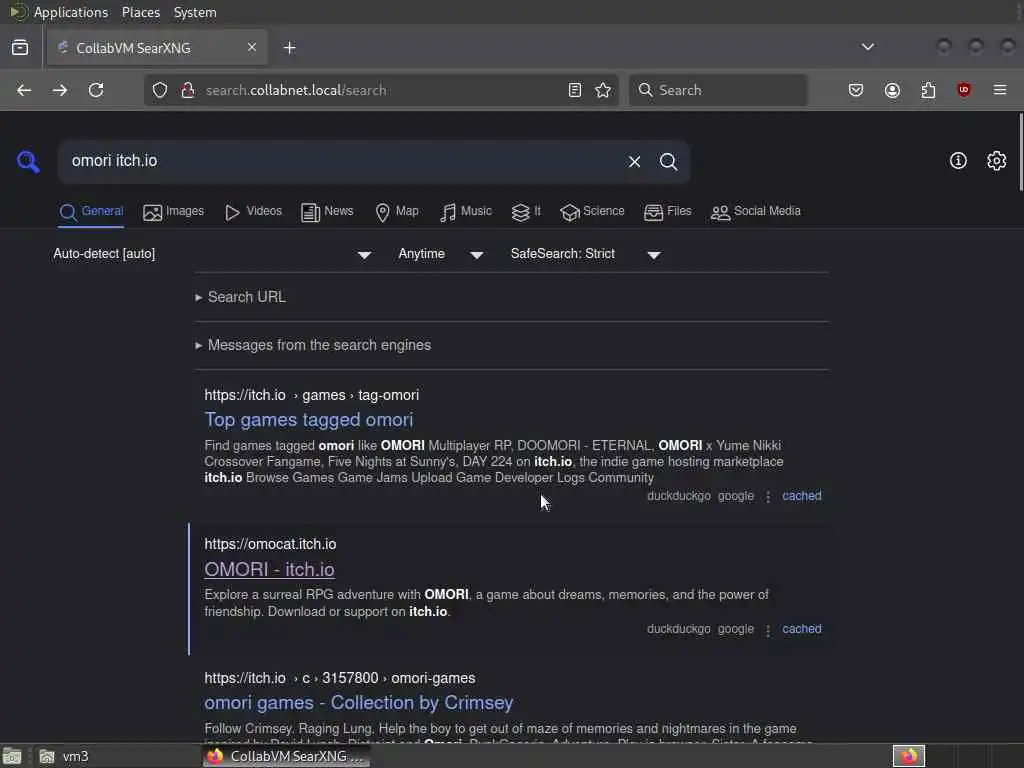The image size is (1024, 768).
Task: Select the General search category
Action: (91, 212)
